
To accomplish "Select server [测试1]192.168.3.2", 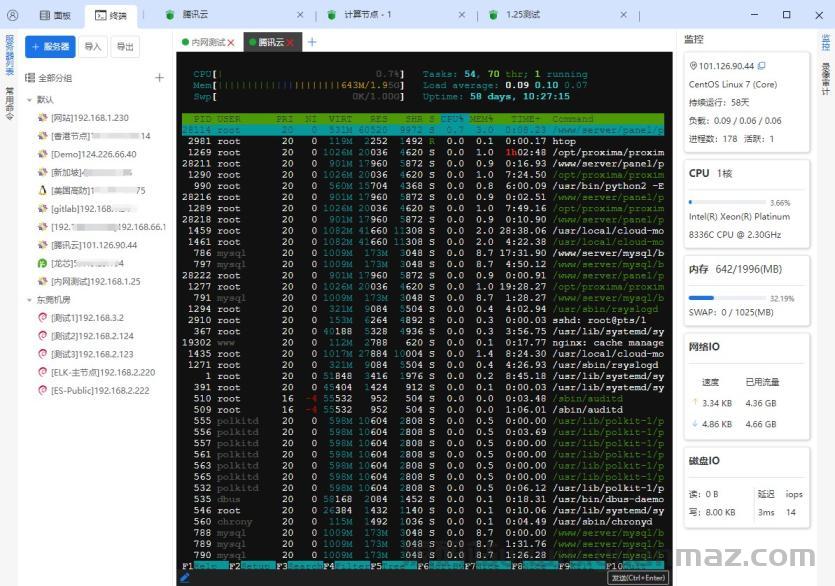I will click(x=87, y=318).
